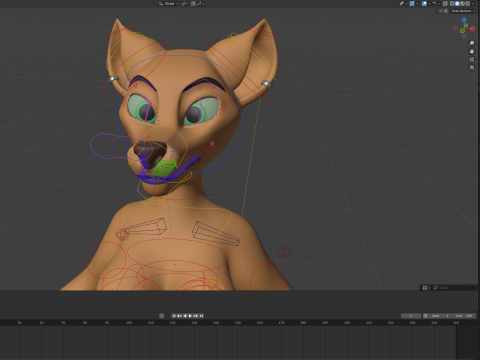Jump to next keyframe
The width and height of the screenshot is (480, 360).
coord(196,316)
